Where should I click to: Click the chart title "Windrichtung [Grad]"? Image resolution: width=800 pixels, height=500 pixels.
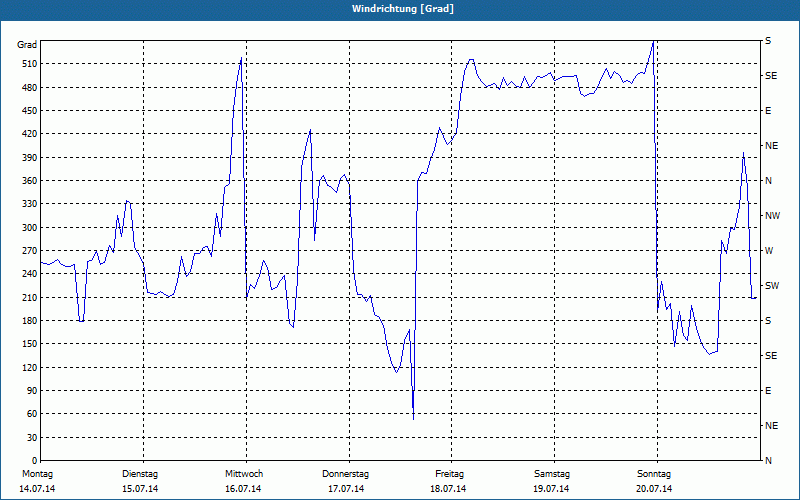point(403,9)
